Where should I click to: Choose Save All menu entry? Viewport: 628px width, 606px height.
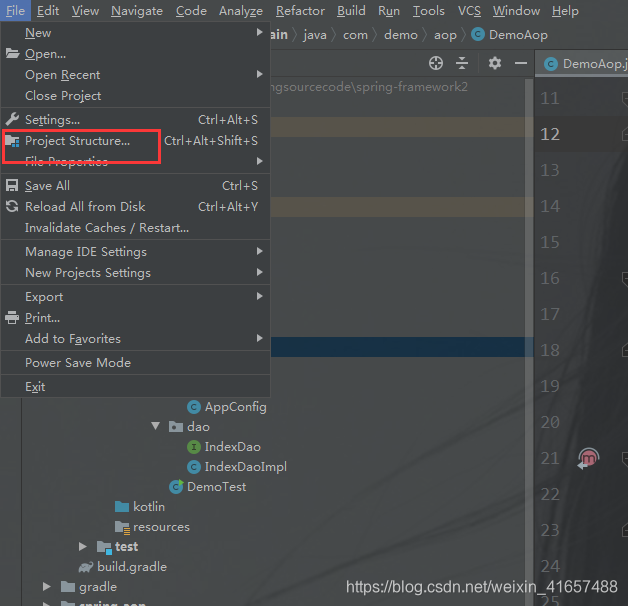(135, 185)
